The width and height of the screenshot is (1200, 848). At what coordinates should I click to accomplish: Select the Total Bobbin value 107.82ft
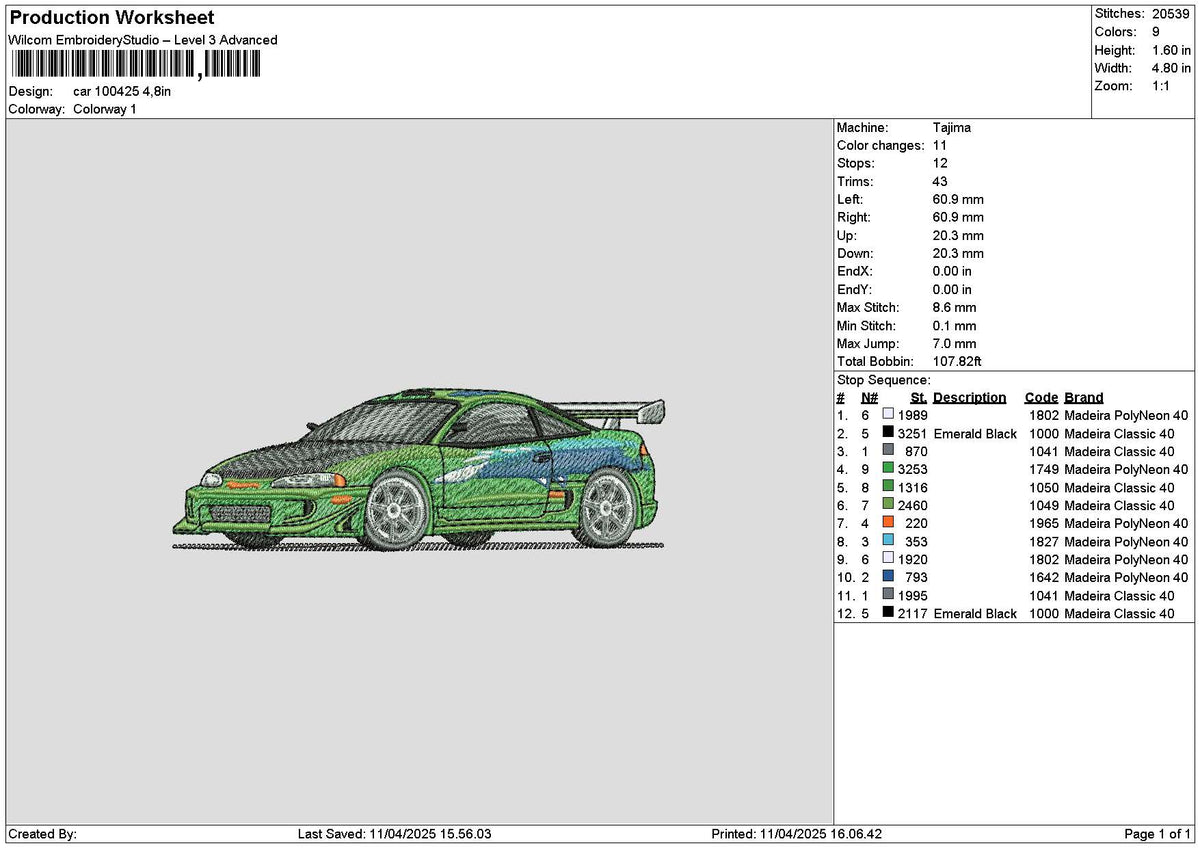point(958,361)
